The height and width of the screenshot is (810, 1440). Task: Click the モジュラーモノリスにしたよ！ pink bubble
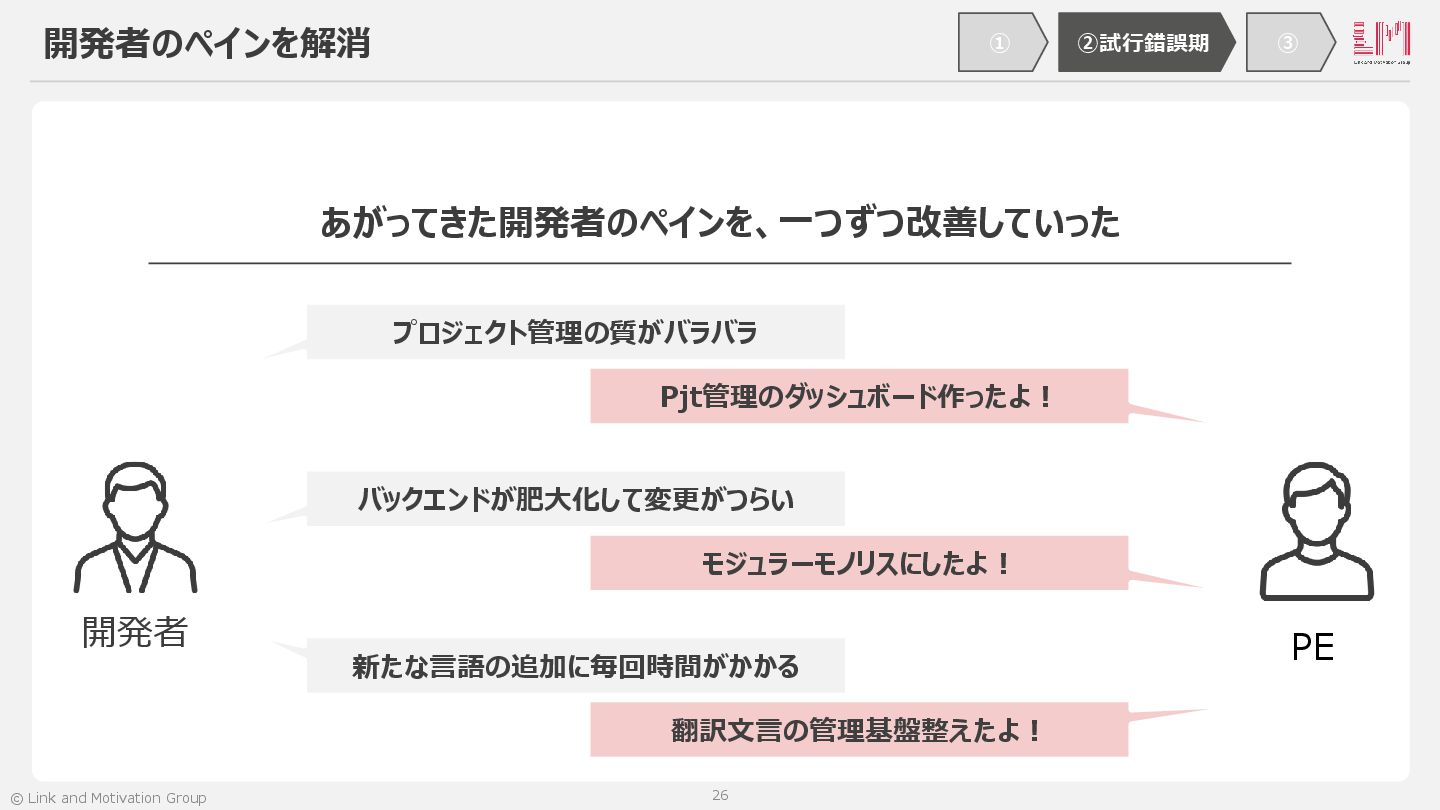859,563
